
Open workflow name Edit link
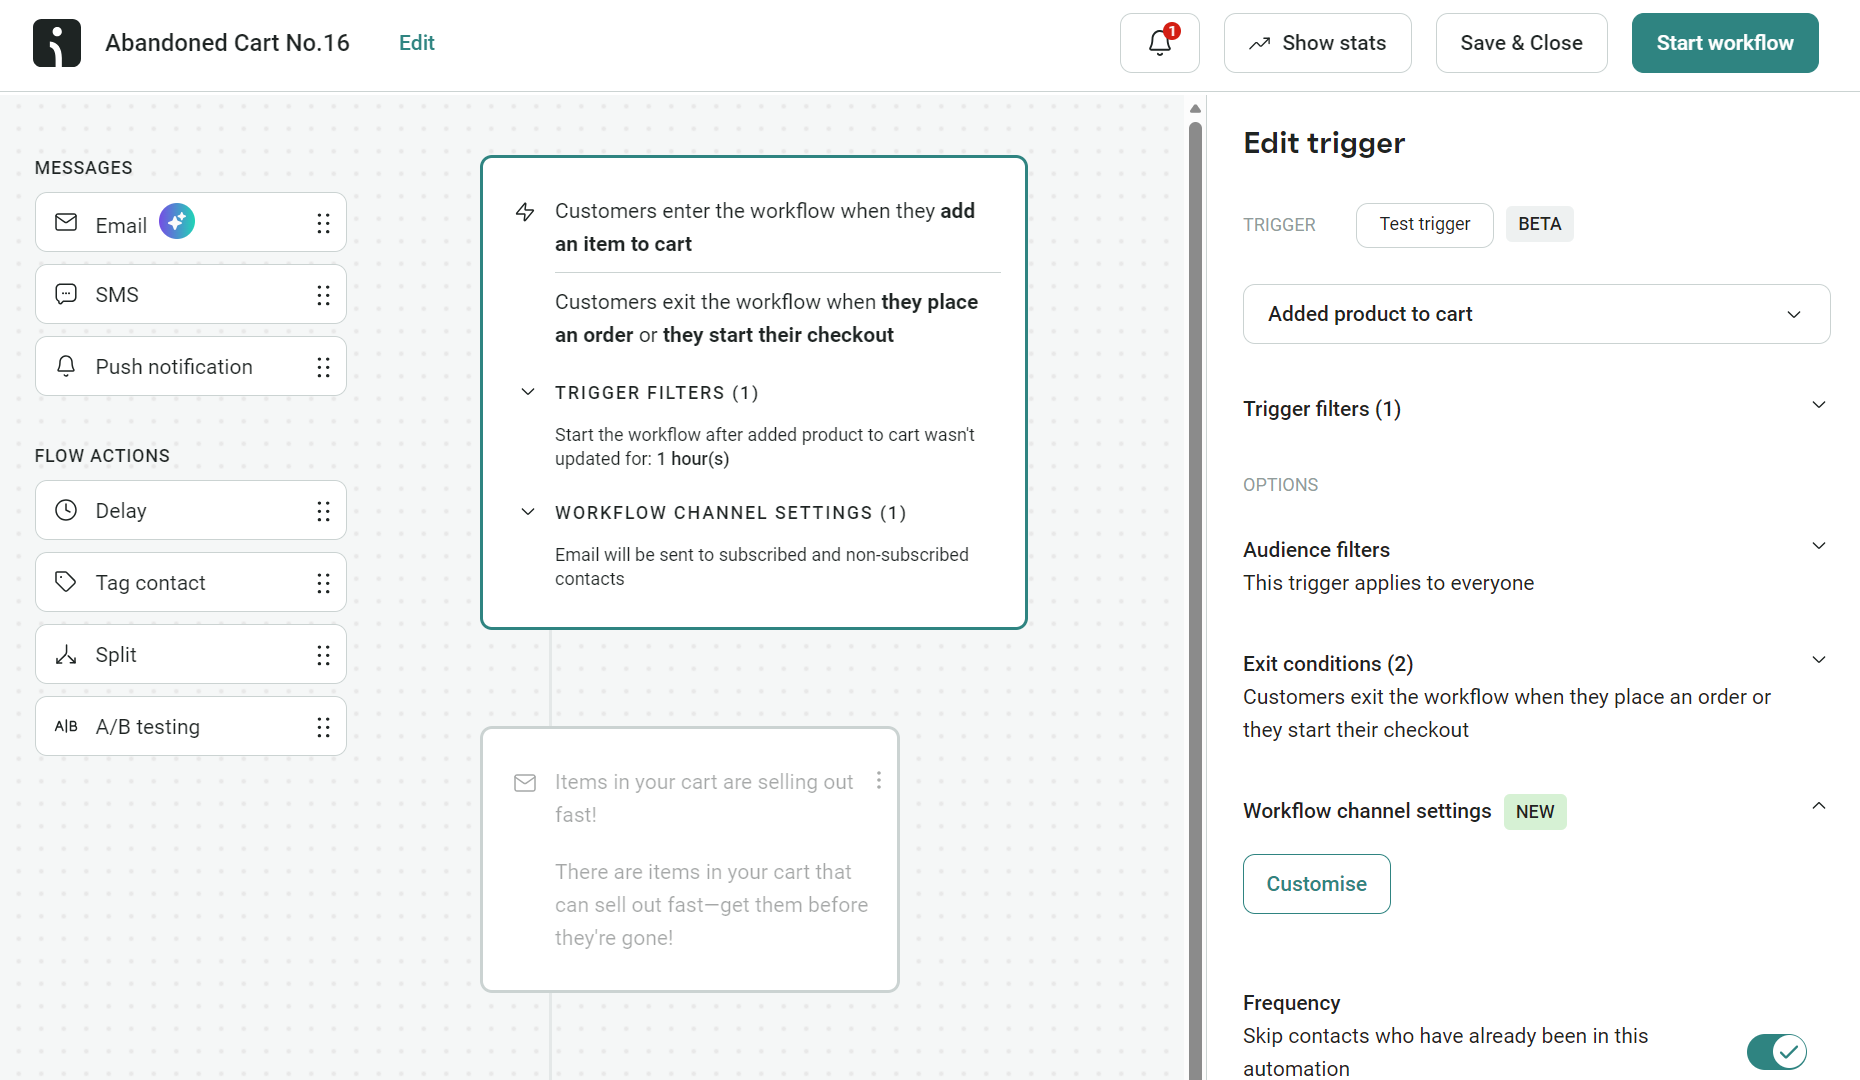pyautogui.click(x=416, y=43)
